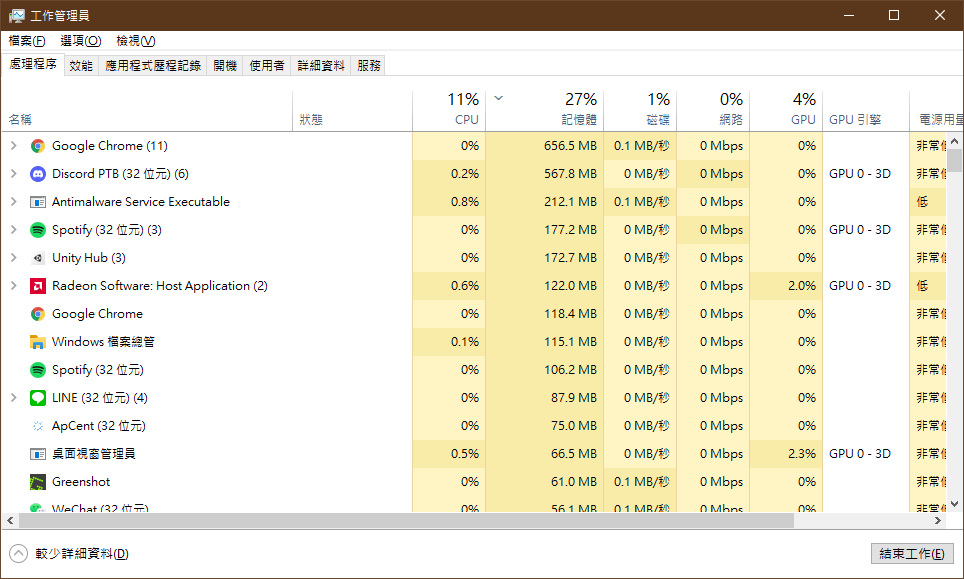
Task: Click the 桌面視窗管理員 process icon
Action: click(38, 454)
